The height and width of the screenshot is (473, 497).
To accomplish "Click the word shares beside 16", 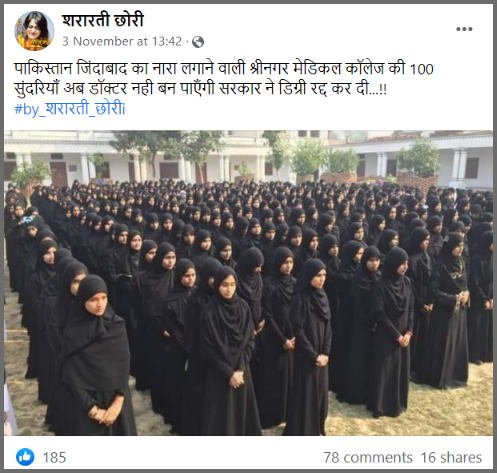I will pyautogui.click(x=461, y=457).
